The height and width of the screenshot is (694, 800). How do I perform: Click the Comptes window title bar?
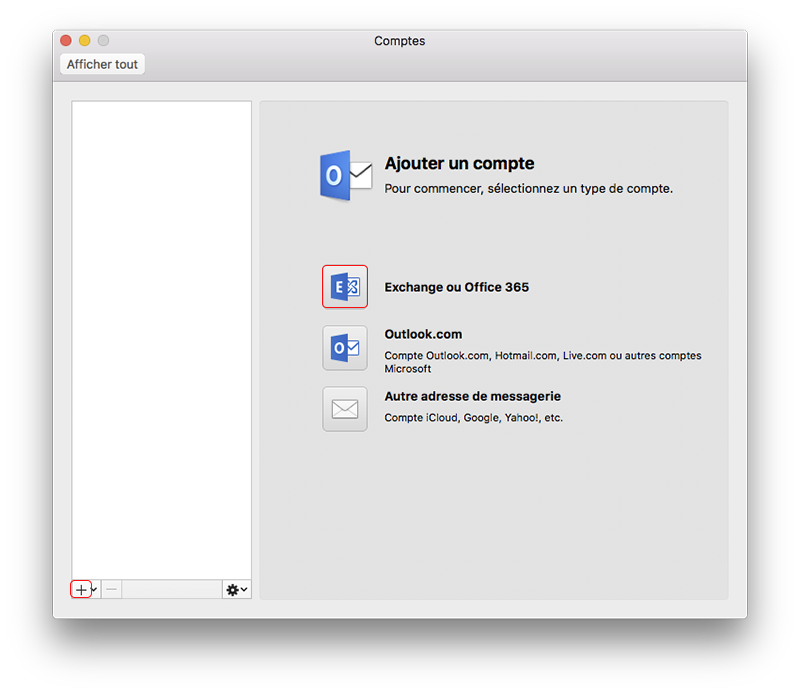click(x=399, y=41)
